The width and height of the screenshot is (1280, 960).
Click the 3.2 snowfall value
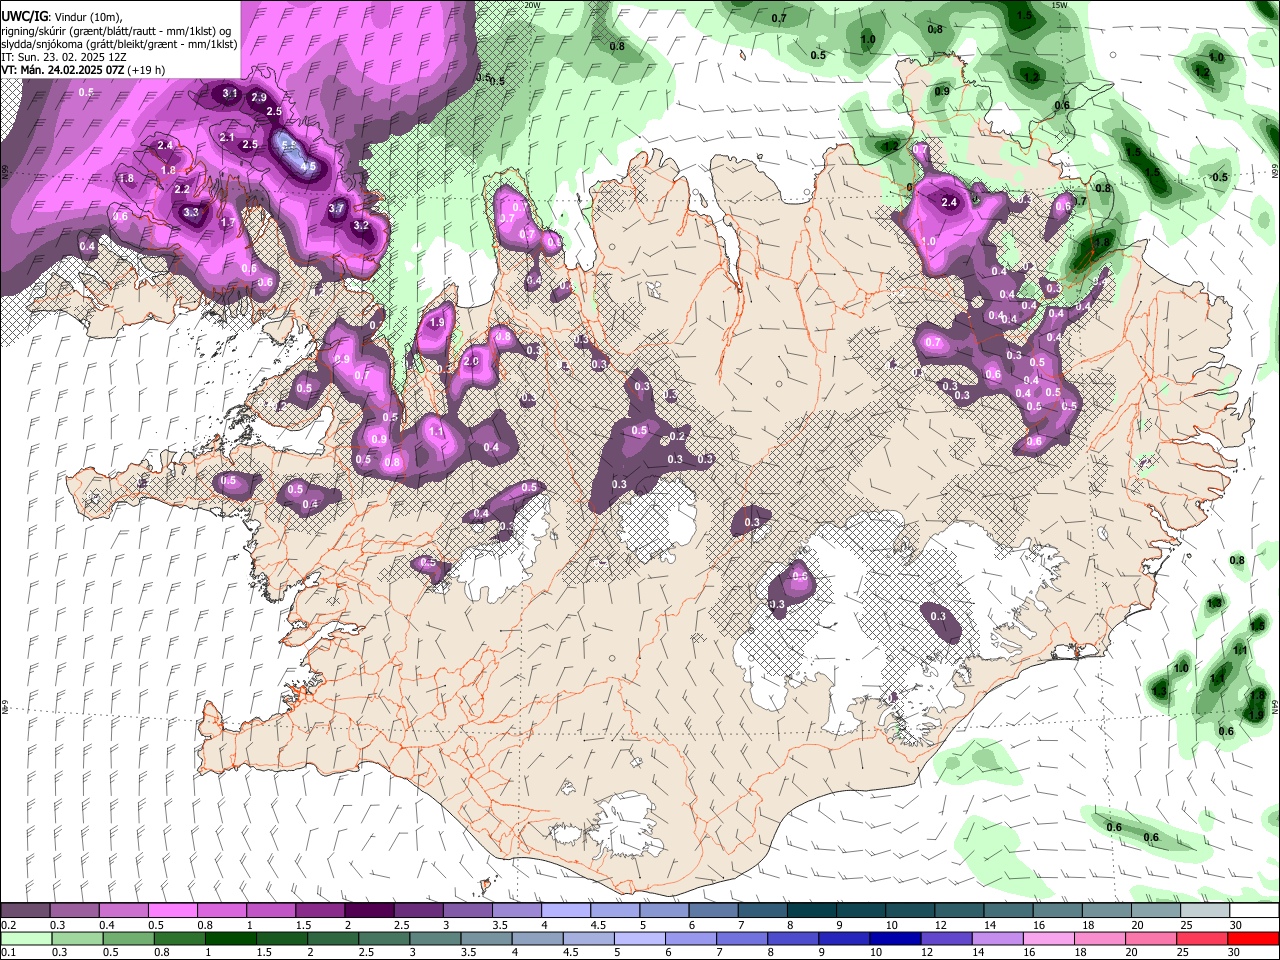point(362,225)
